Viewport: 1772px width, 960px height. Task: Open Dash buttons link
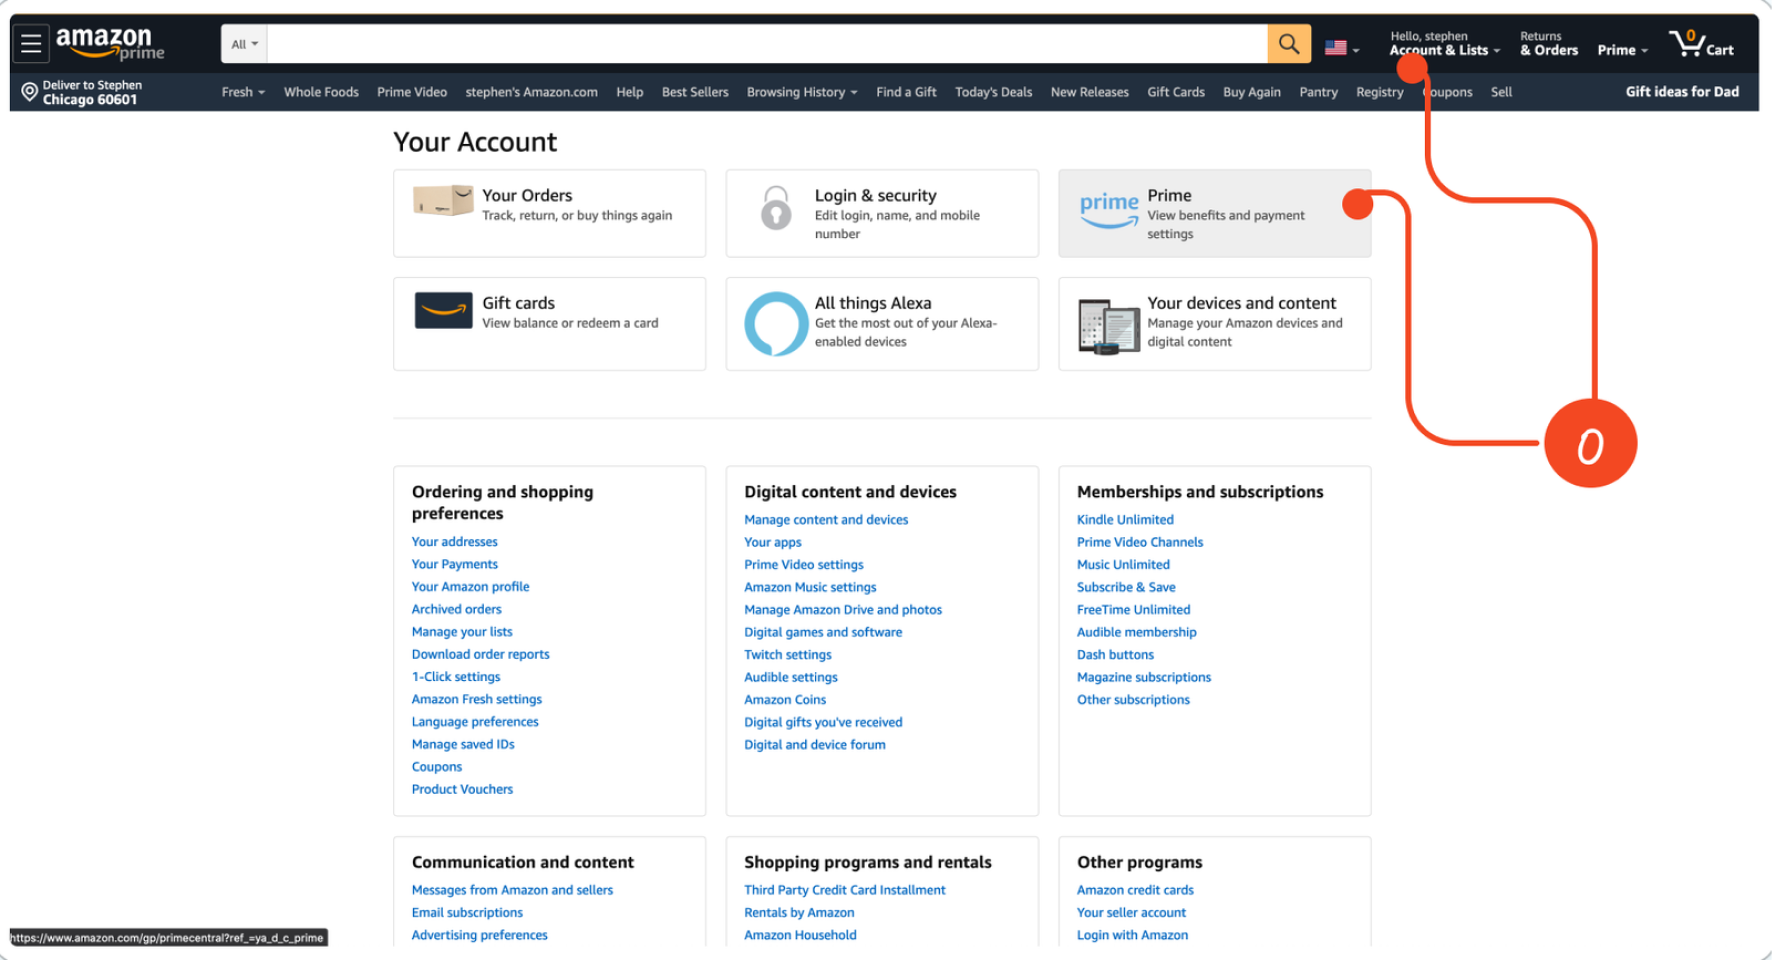pos(1115,655)
